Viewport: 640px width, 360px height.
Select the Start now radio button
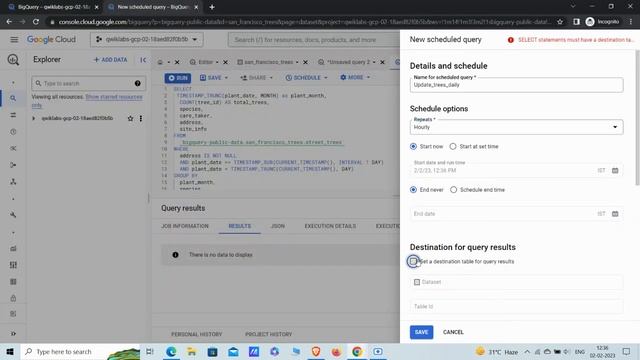tap(413, 147)
